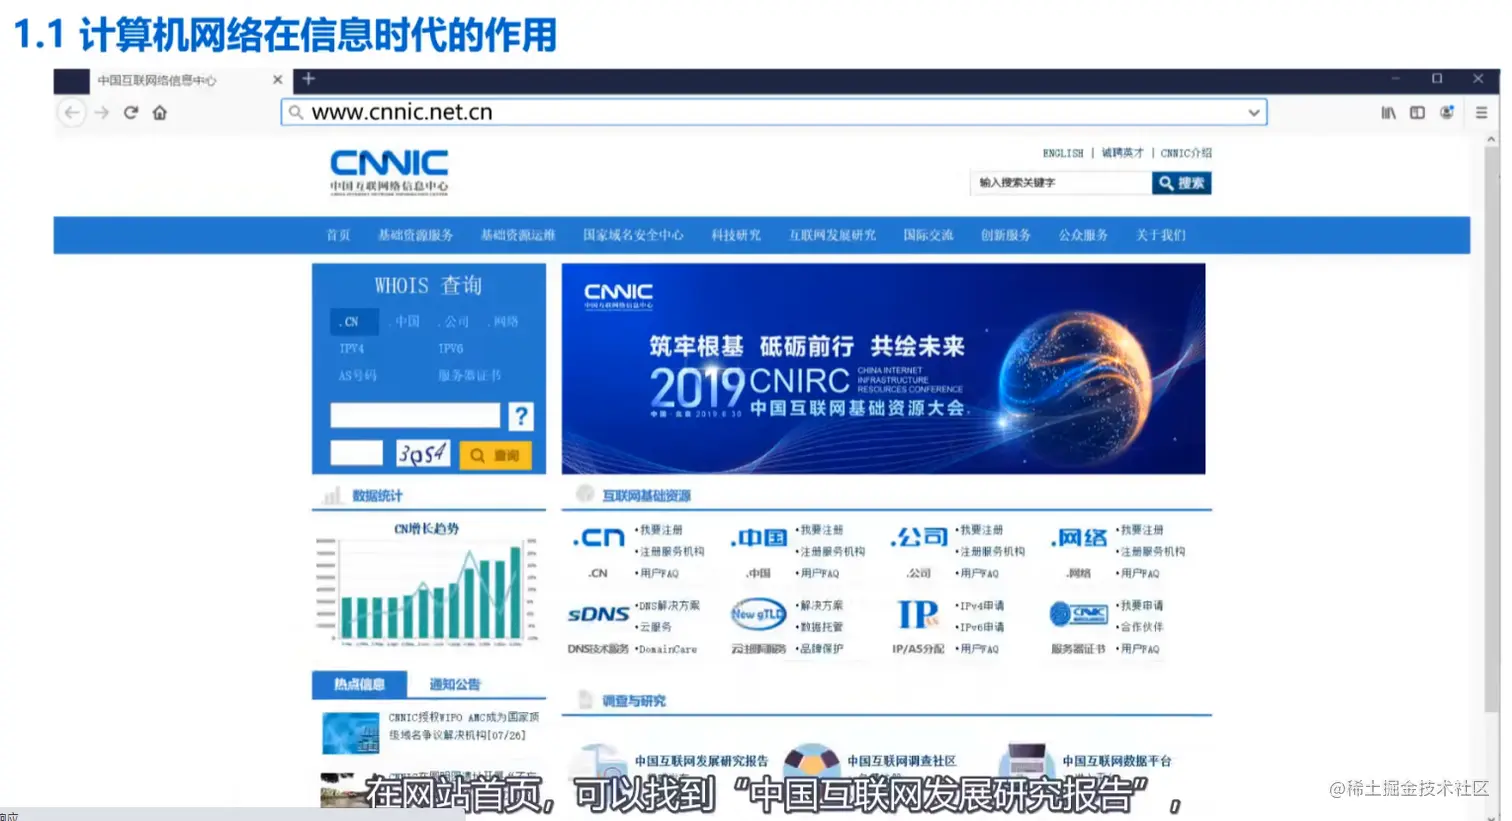Choose the .中国 option in WHOIS query
This screenshot has height=821, width=1512.
(x=405, y=322)
